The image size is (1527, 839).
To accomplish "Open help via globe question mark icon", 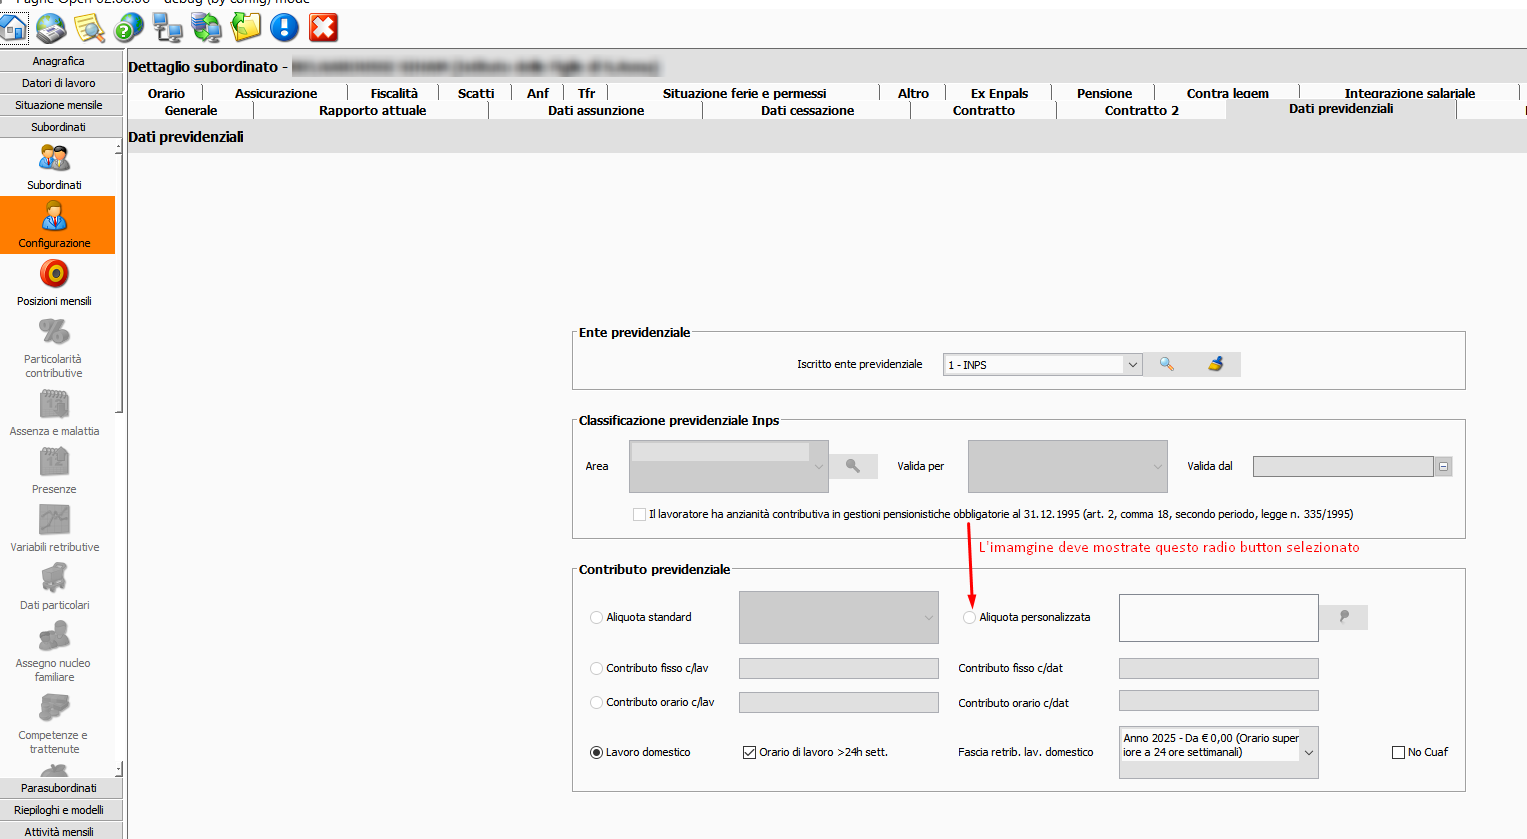I will click(x=129, y=28).
